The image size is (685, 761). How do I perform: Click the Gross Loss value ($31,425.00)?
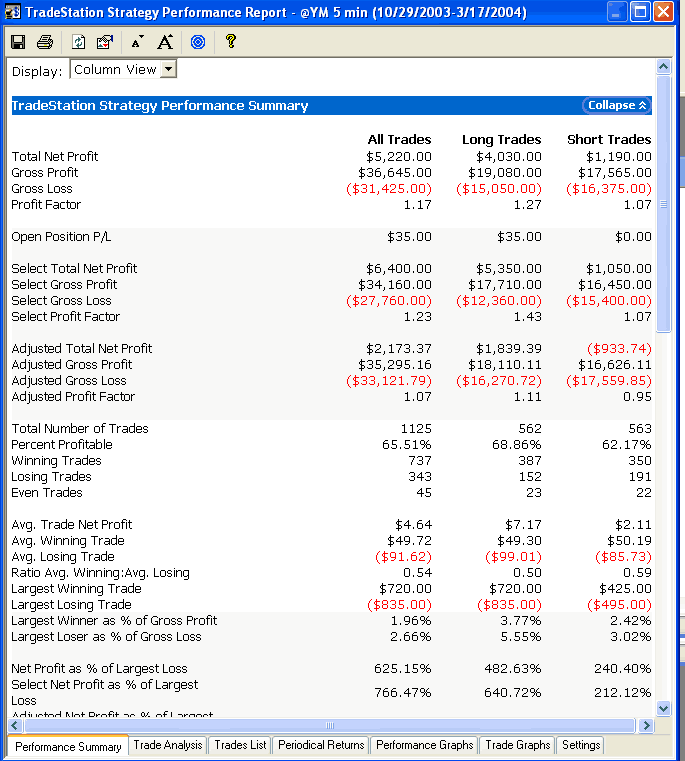point(389,188)
